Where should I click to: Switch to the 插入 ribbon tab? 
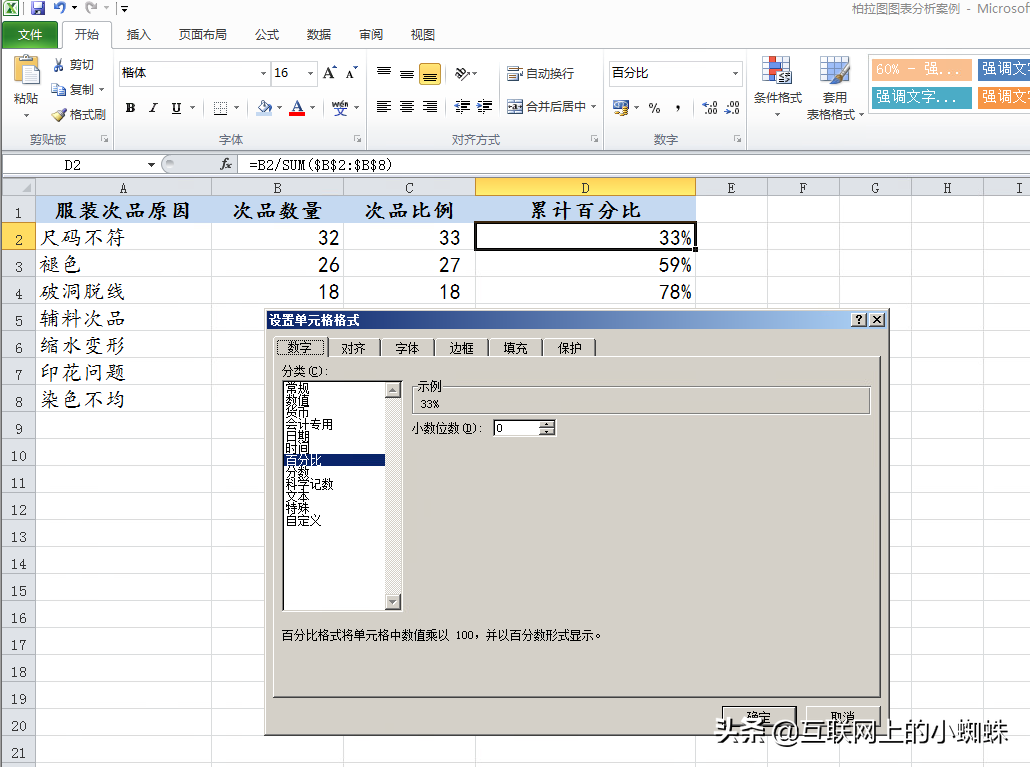click(139, 35)
